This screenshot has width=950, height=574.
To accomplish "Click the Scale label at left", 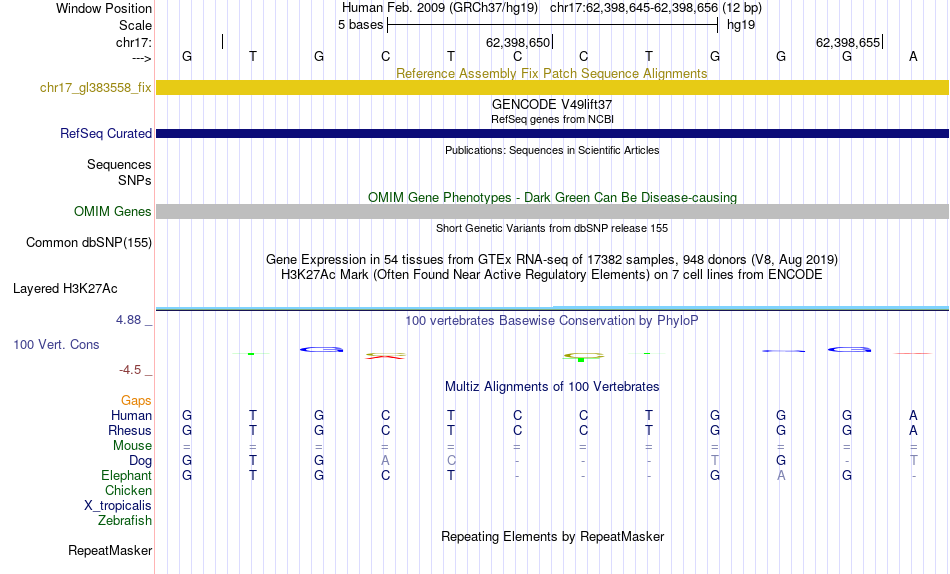I will tap(136, 25).
